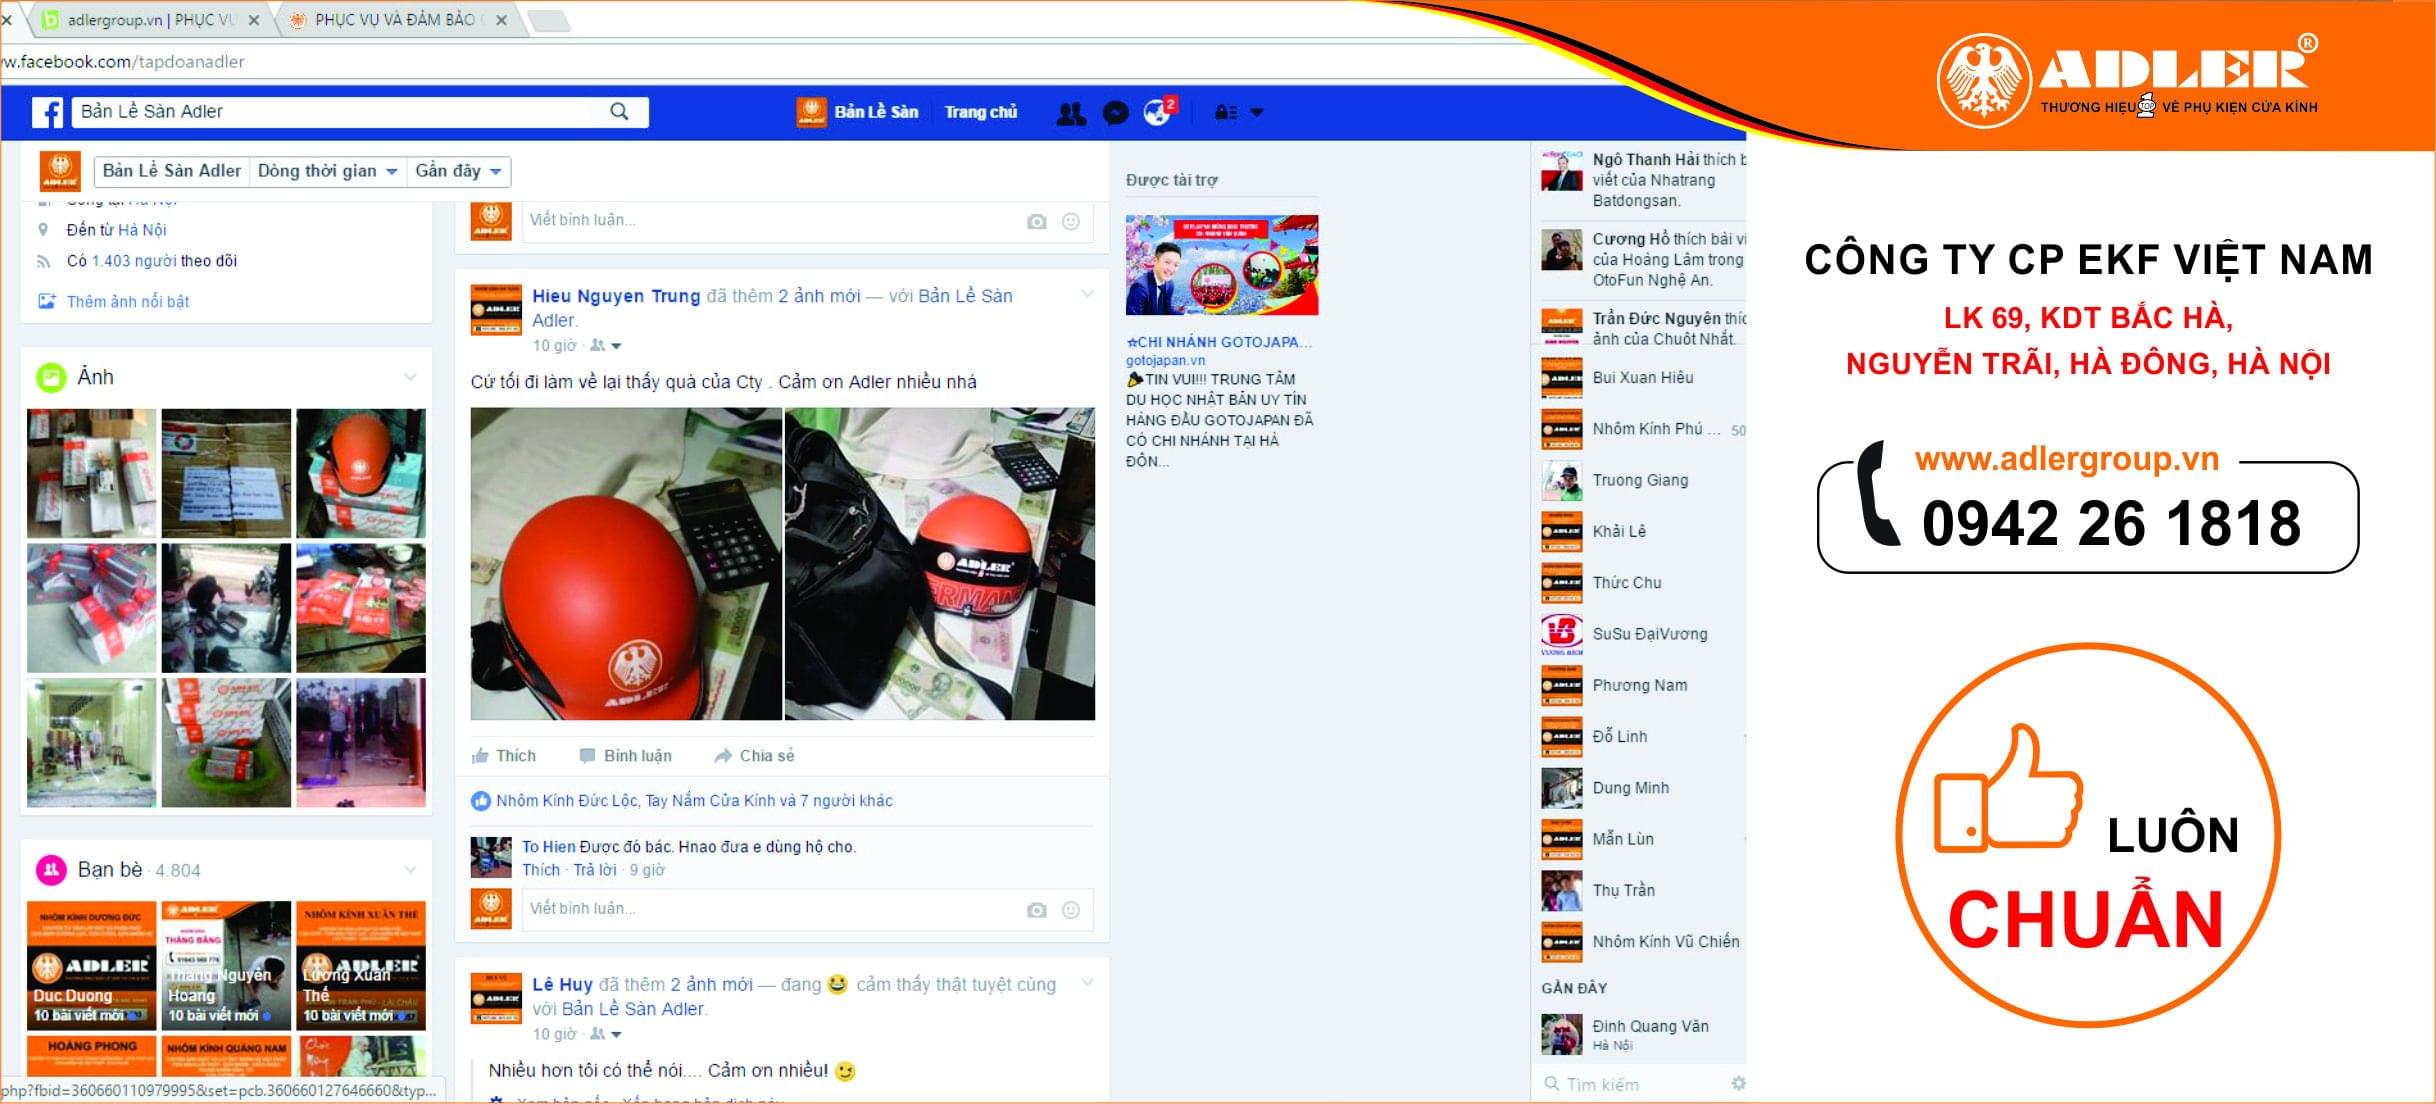Open the friend requests icon
This screenshot has height=1104, width=2436.
1071,113
